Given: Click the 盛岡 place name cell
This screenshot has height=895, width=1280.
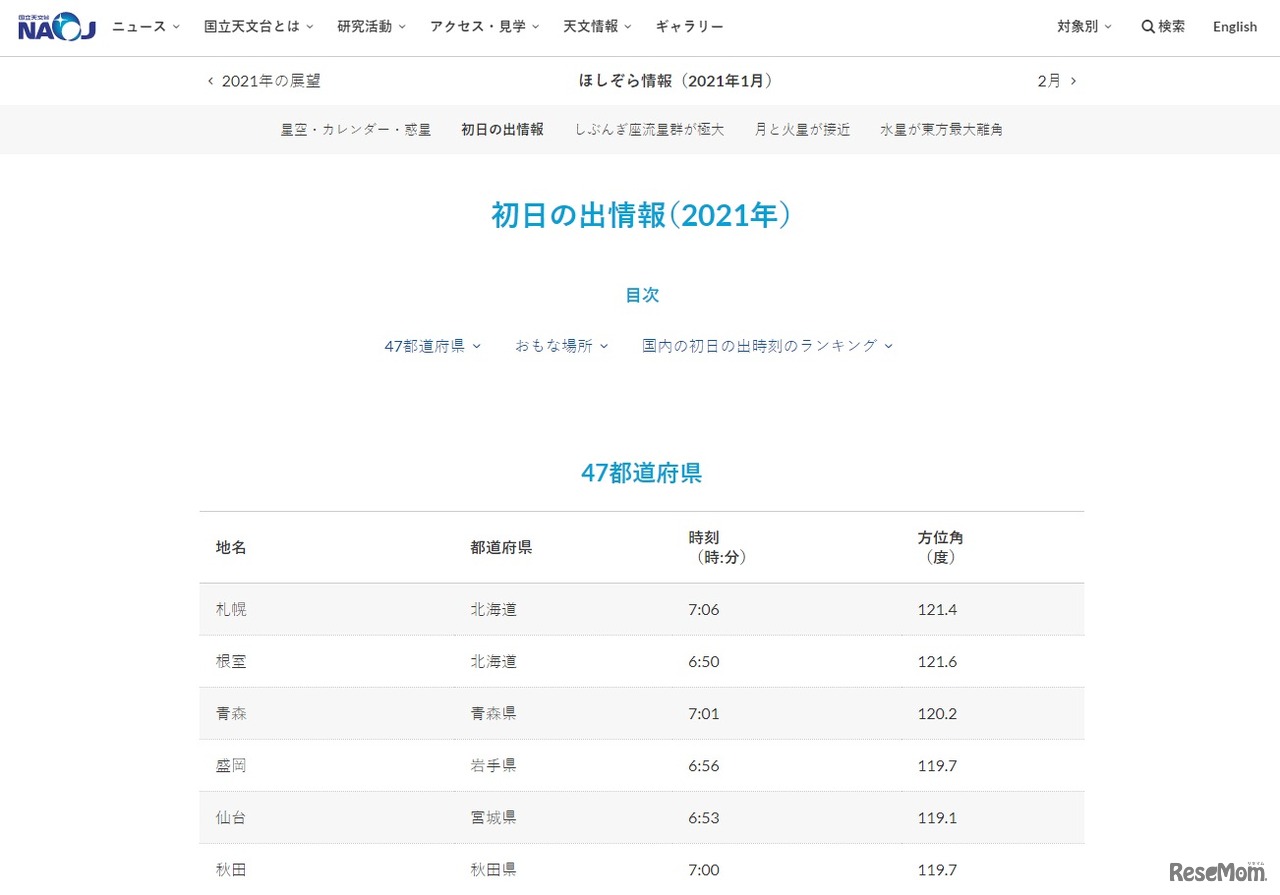Looking at the screenshot, I should (x=231, y=766).
